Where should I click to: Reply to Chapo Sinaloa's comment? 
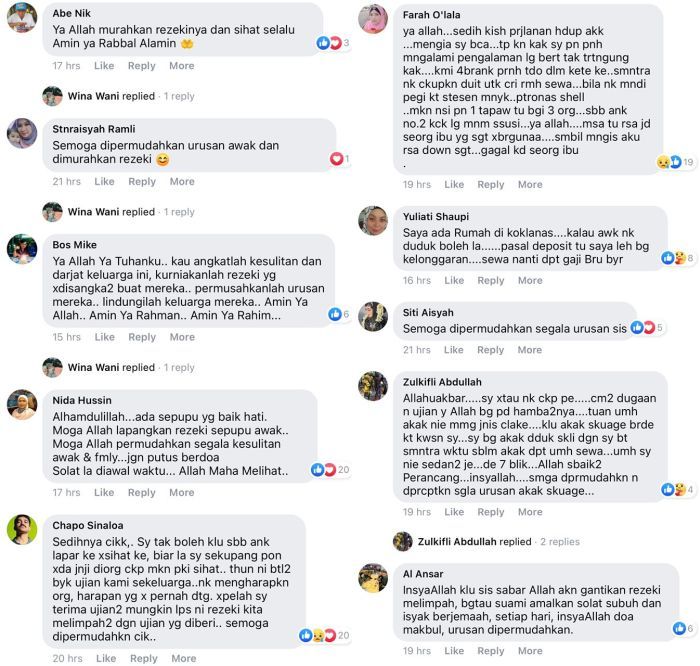[143, 659]
